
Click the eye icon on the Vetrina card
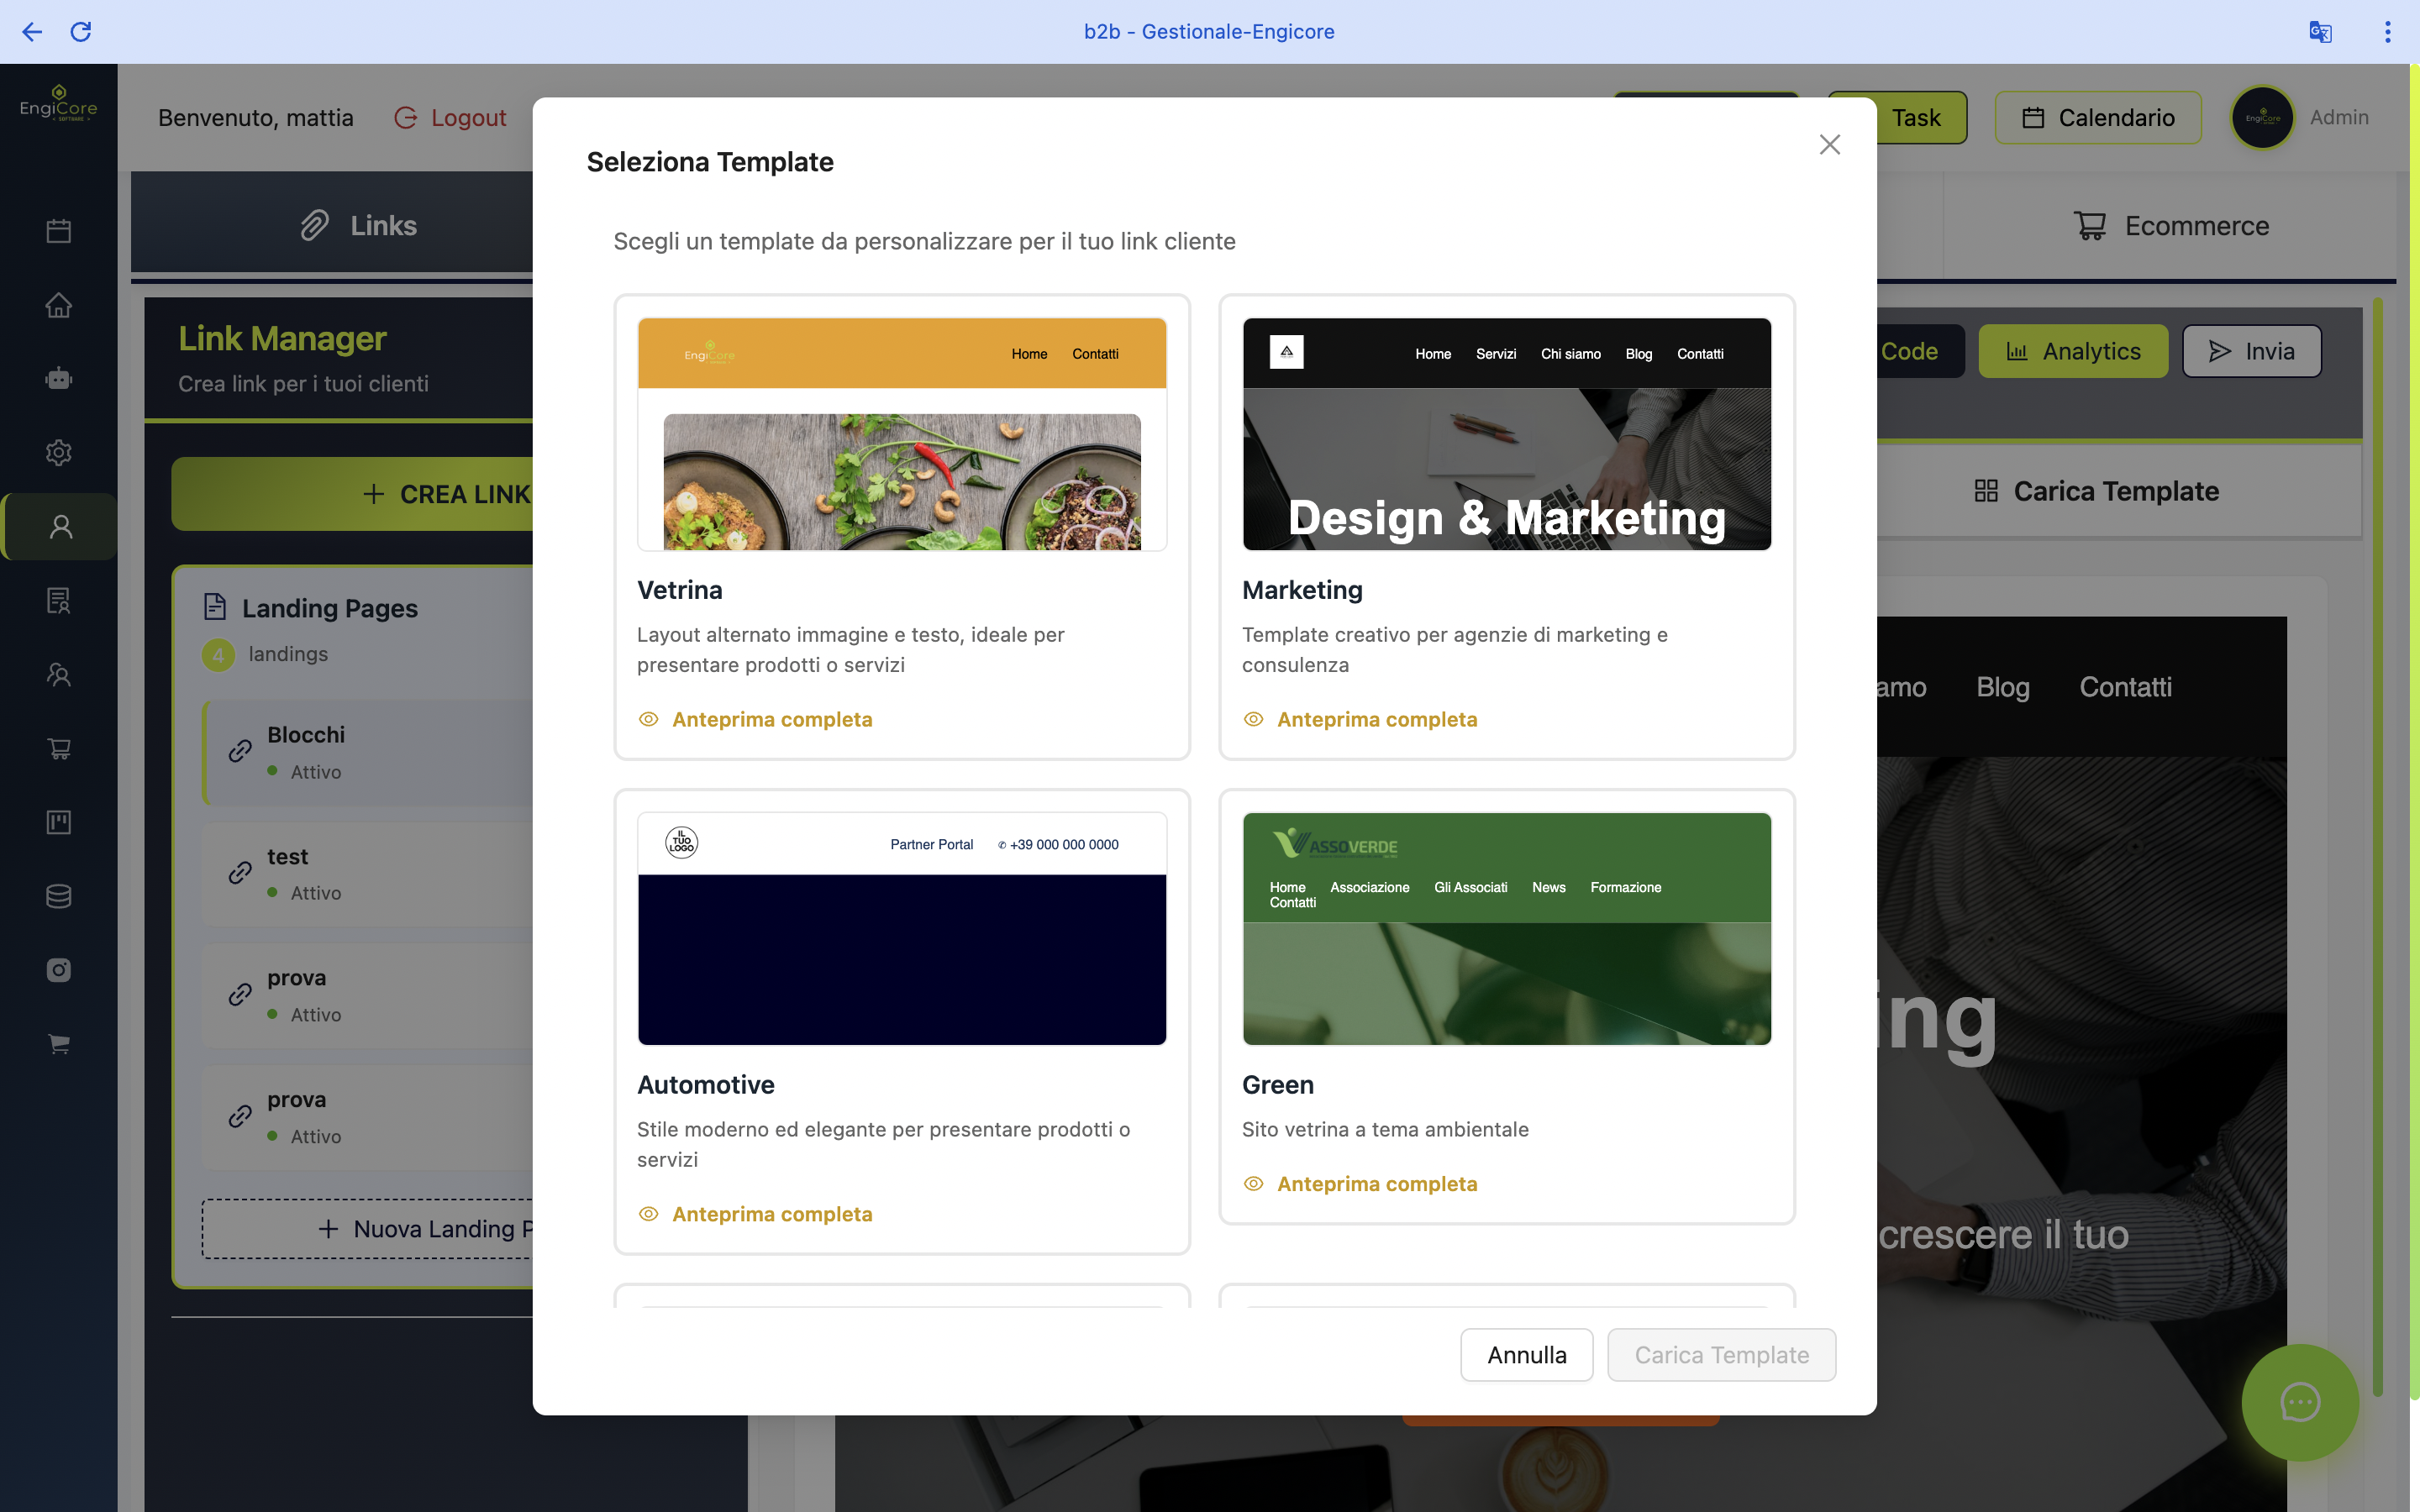(649, 719)
